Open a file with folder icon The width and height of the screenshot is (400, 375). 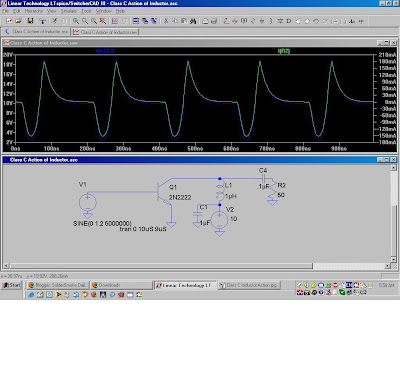pyautogui.click(x=19, y=21)
